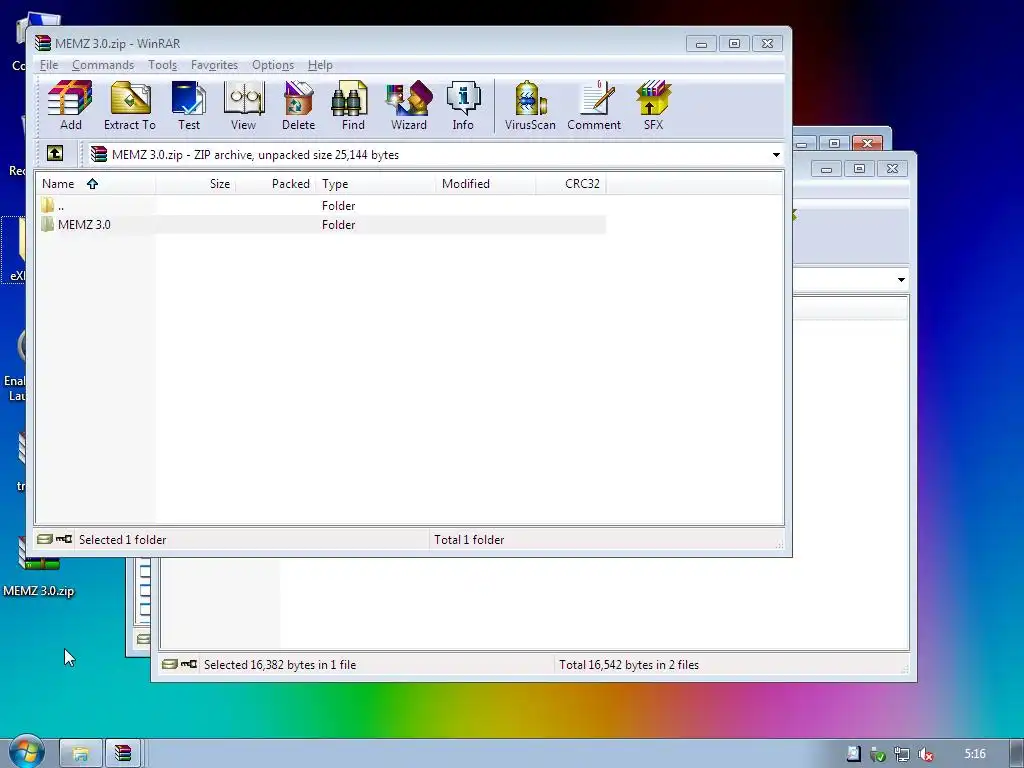Maximize the back WinRAR window
Screen dimensions: 1024x768
coord(859,169)
